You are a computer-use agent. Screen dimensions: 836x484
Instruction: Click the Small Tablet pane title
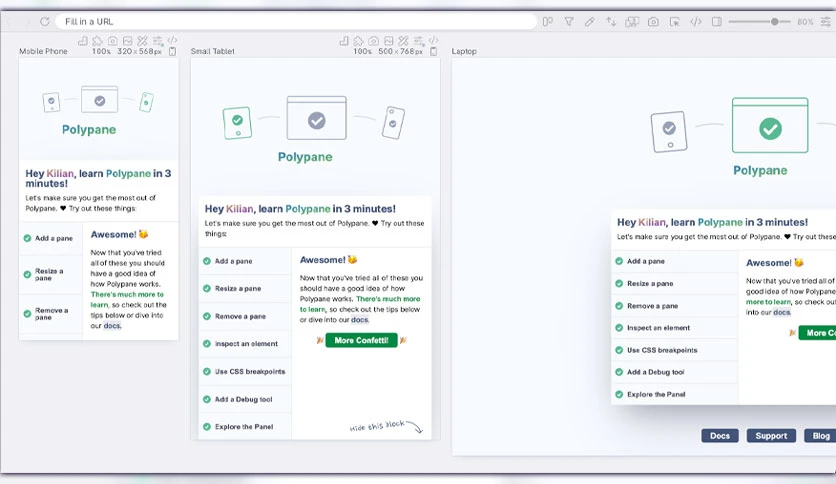click(213, 51)
